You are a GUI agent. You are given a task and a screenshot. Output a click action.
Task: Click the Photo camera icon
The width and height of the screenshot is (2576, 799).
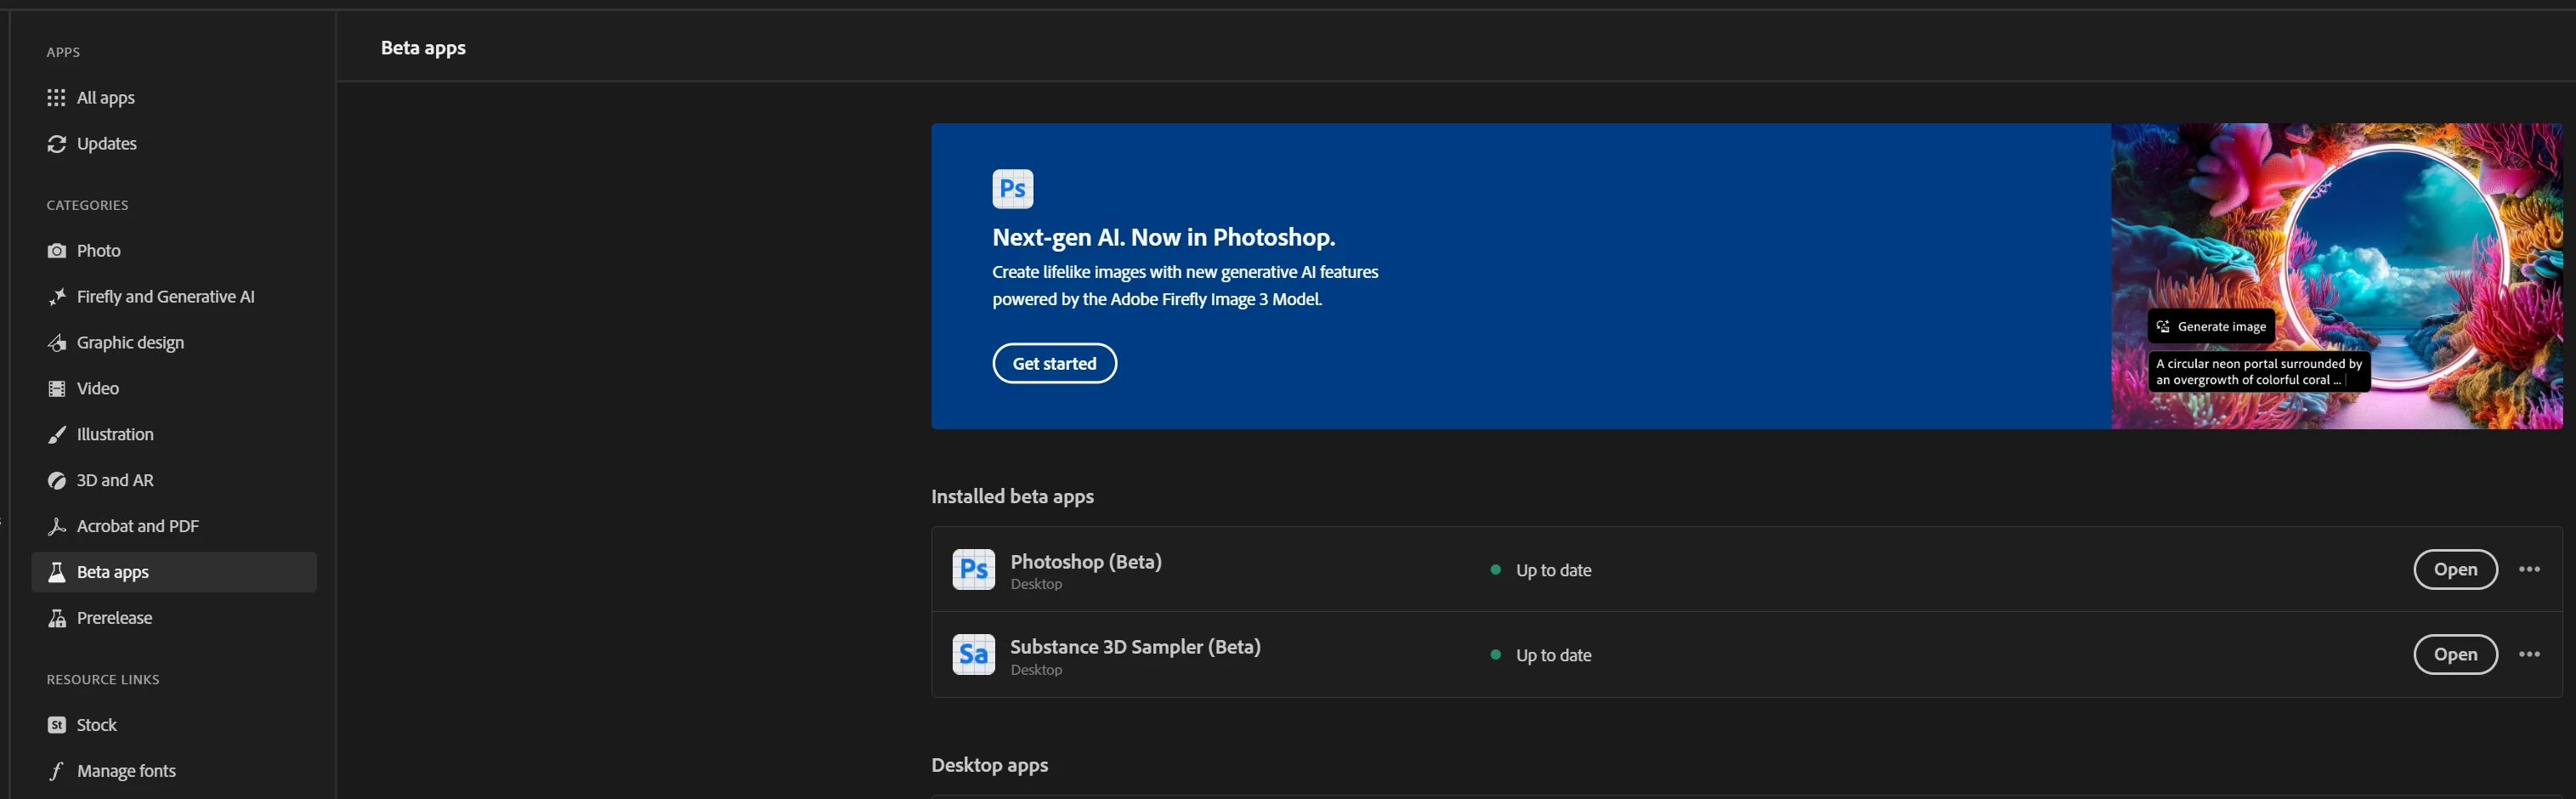point(56,251)
